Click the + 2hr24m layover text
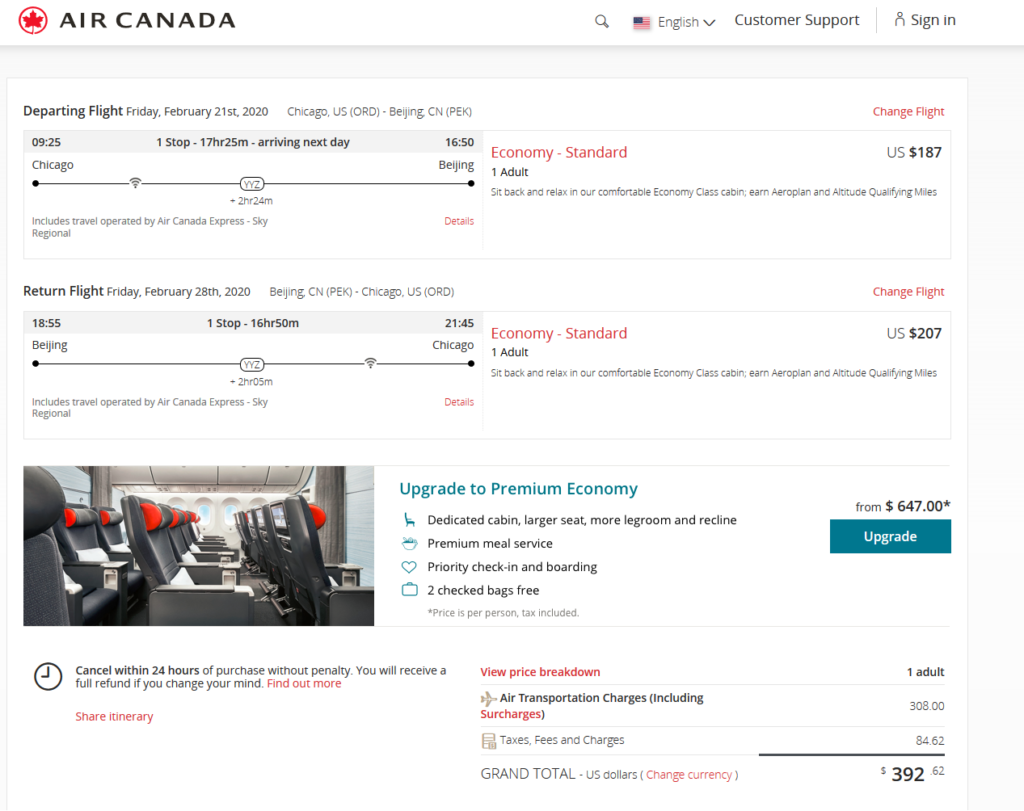 [251, 201]
